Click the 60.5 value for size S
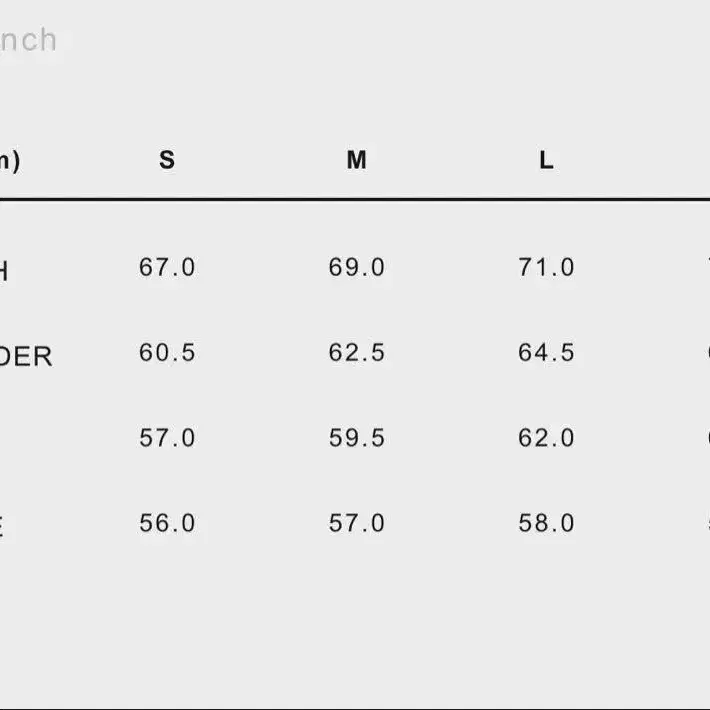This screenshot has height=710, width=710. tap(167, 352)
